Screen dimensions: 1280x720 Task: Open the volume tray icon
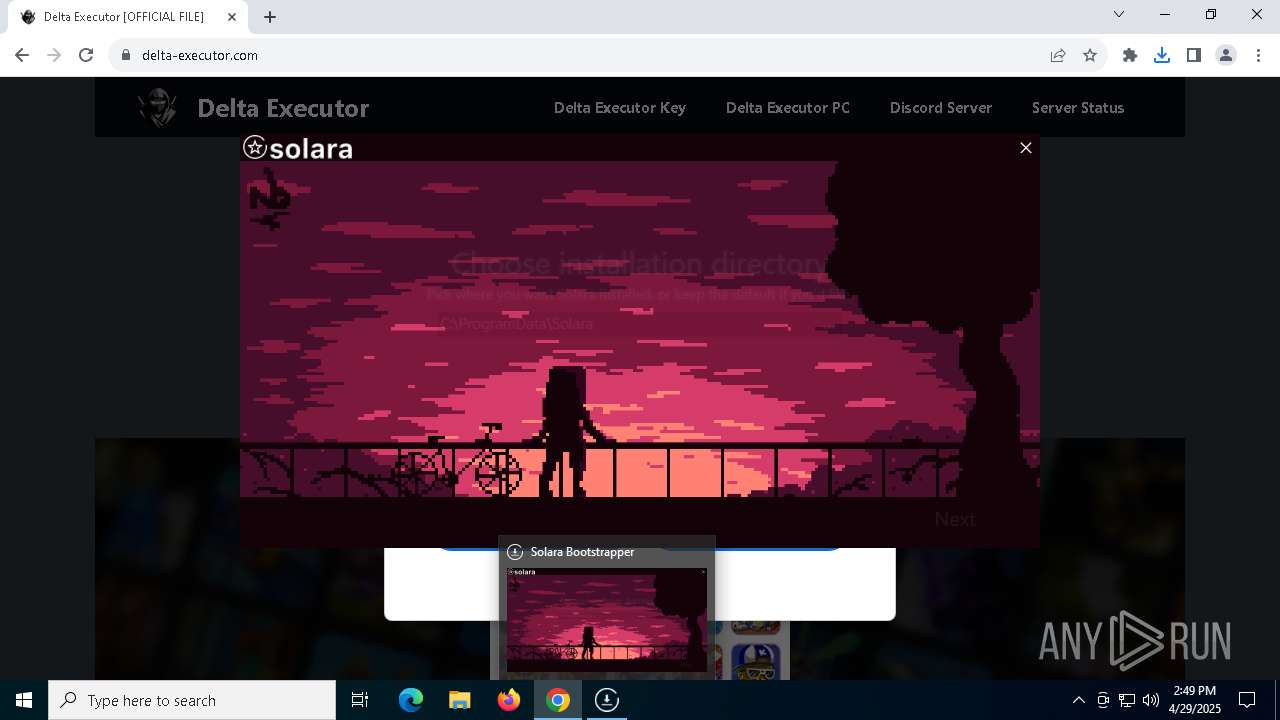pyautogui.click(x=1151, y=700)
